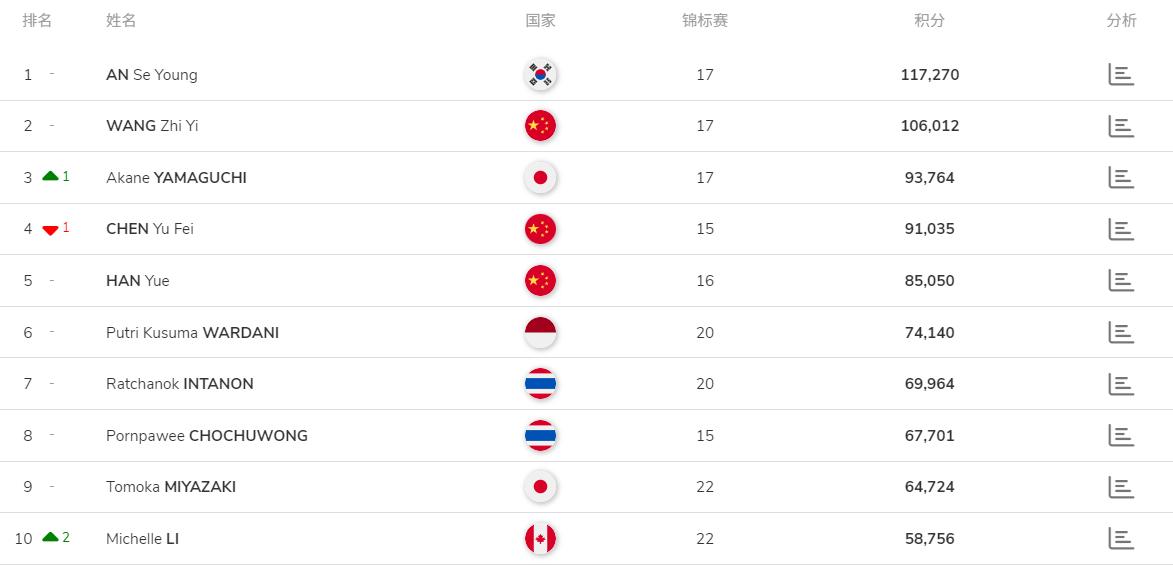This screenshot has height=565, width=1173.
Task: View analysis icon for Michelle LI
Action: tap(1121, 538)
